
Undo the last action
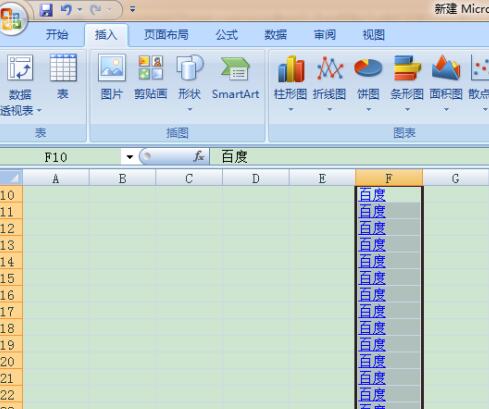click(66, 10)
